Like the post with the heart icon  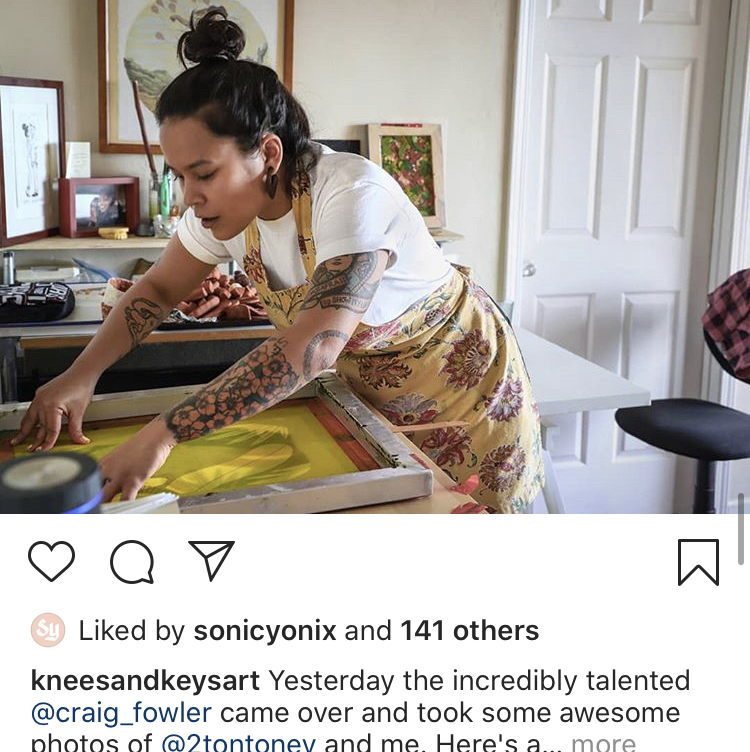[x=51, y=561]
